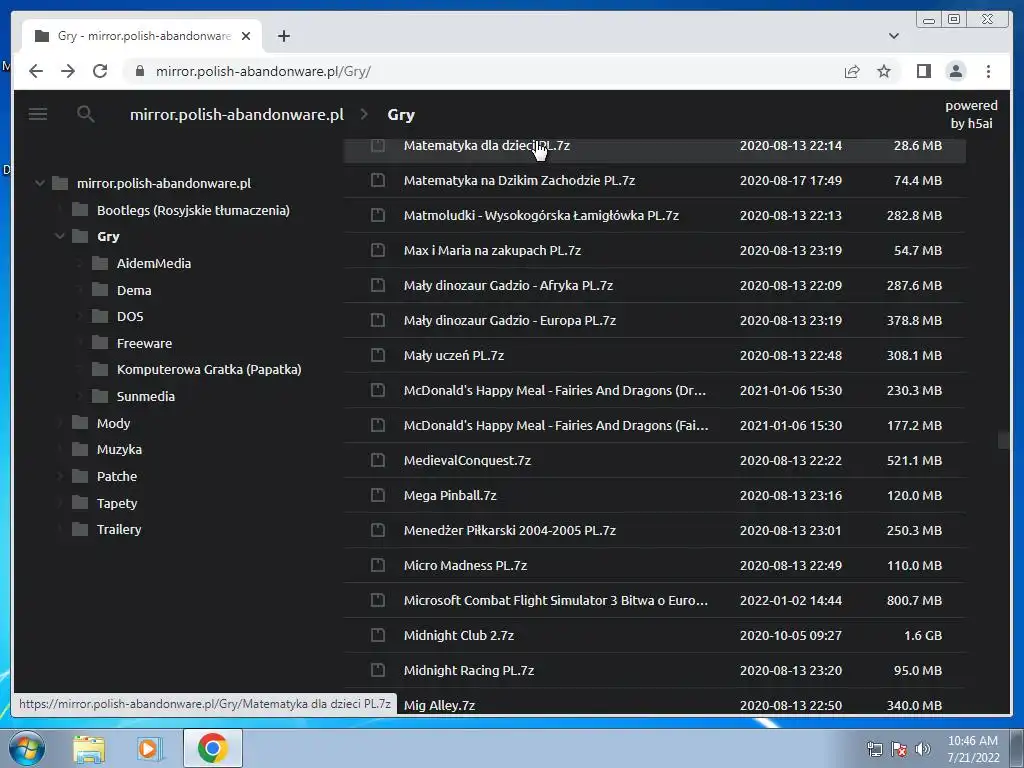This screenshot has width=1024, height=768.
Task: Click the Action Center flag tray icon
Action: click(899, 749)
